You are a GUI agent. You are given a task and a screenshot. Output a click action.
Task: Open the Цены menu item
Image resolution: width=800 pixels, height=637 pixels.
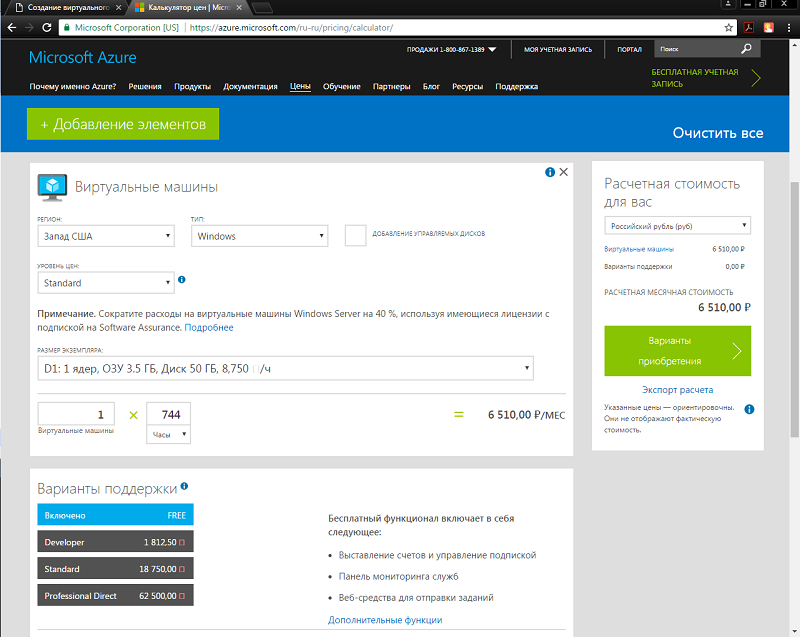pos(300,86)
